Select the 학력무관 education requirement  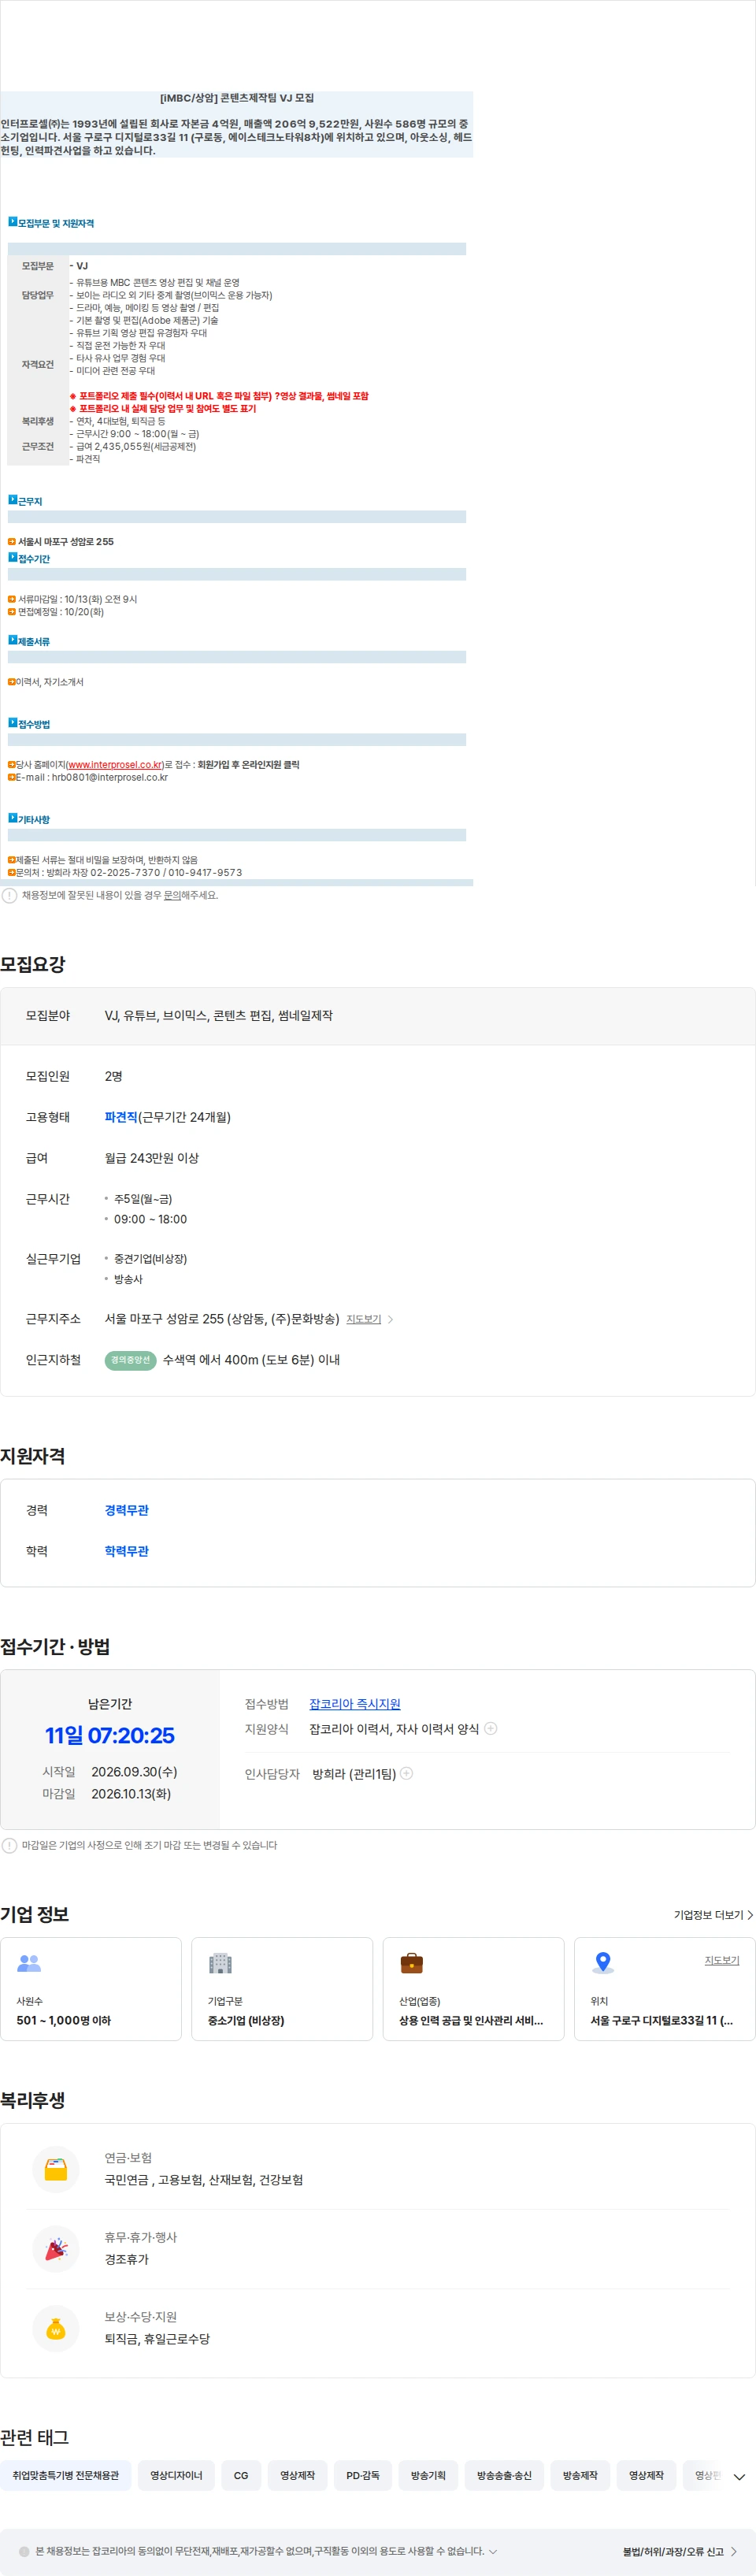point(126,1551)
